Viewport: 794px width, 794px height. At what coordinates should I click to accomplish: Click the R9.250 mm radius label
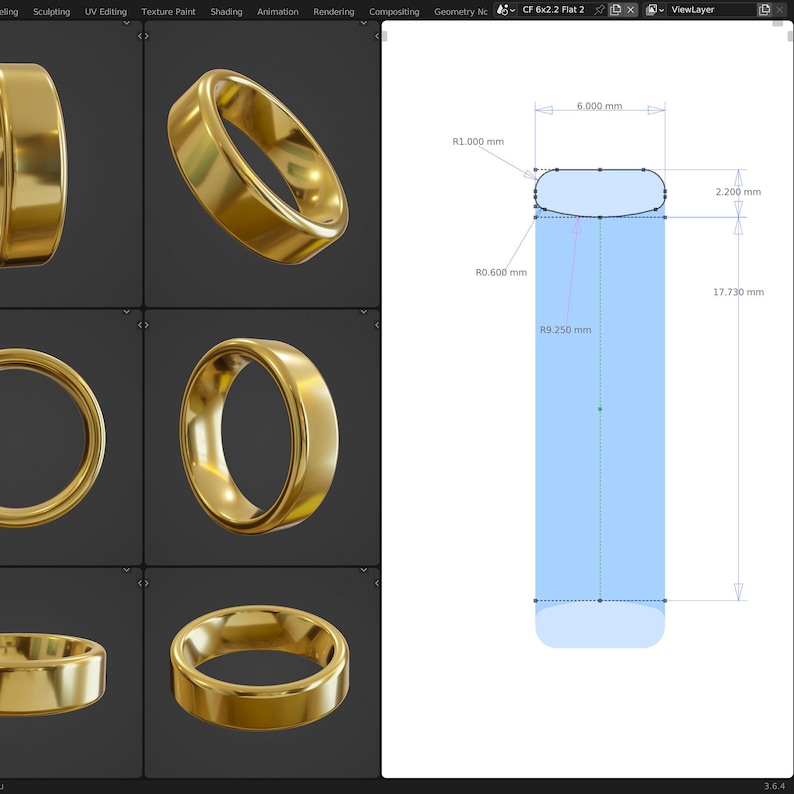565,330
